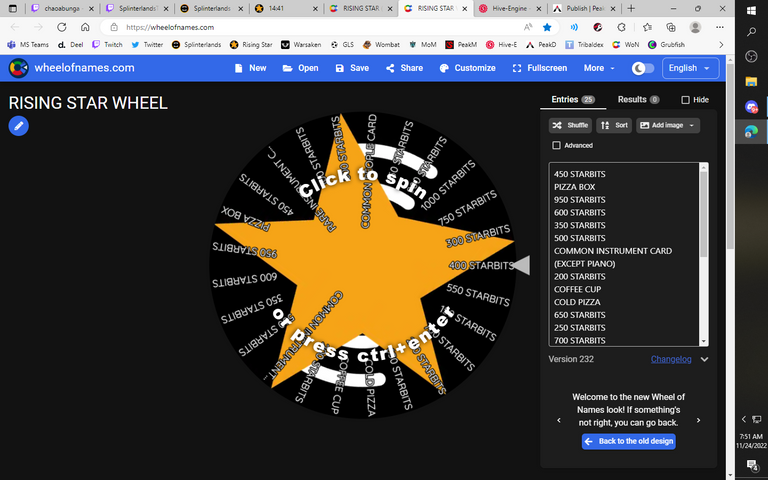This screenshot has height=480, width=768.
Task: Click the 700 STARBITS entry line
Action: pos(579,340)
